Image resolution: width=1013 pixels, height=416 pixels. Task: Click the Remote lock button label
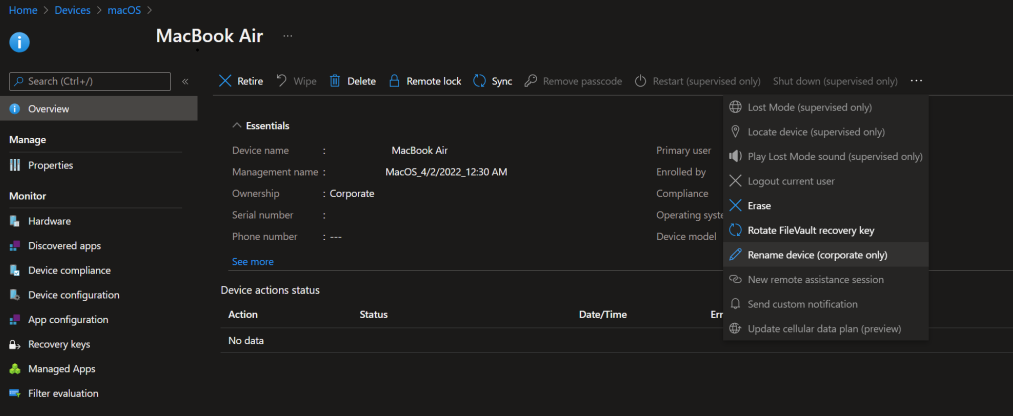pos(433,81)
